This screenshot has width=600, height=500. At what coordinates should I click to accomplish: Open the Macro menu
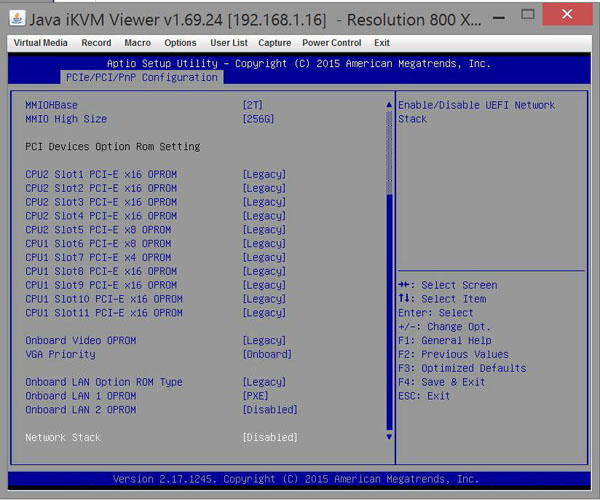138,43
